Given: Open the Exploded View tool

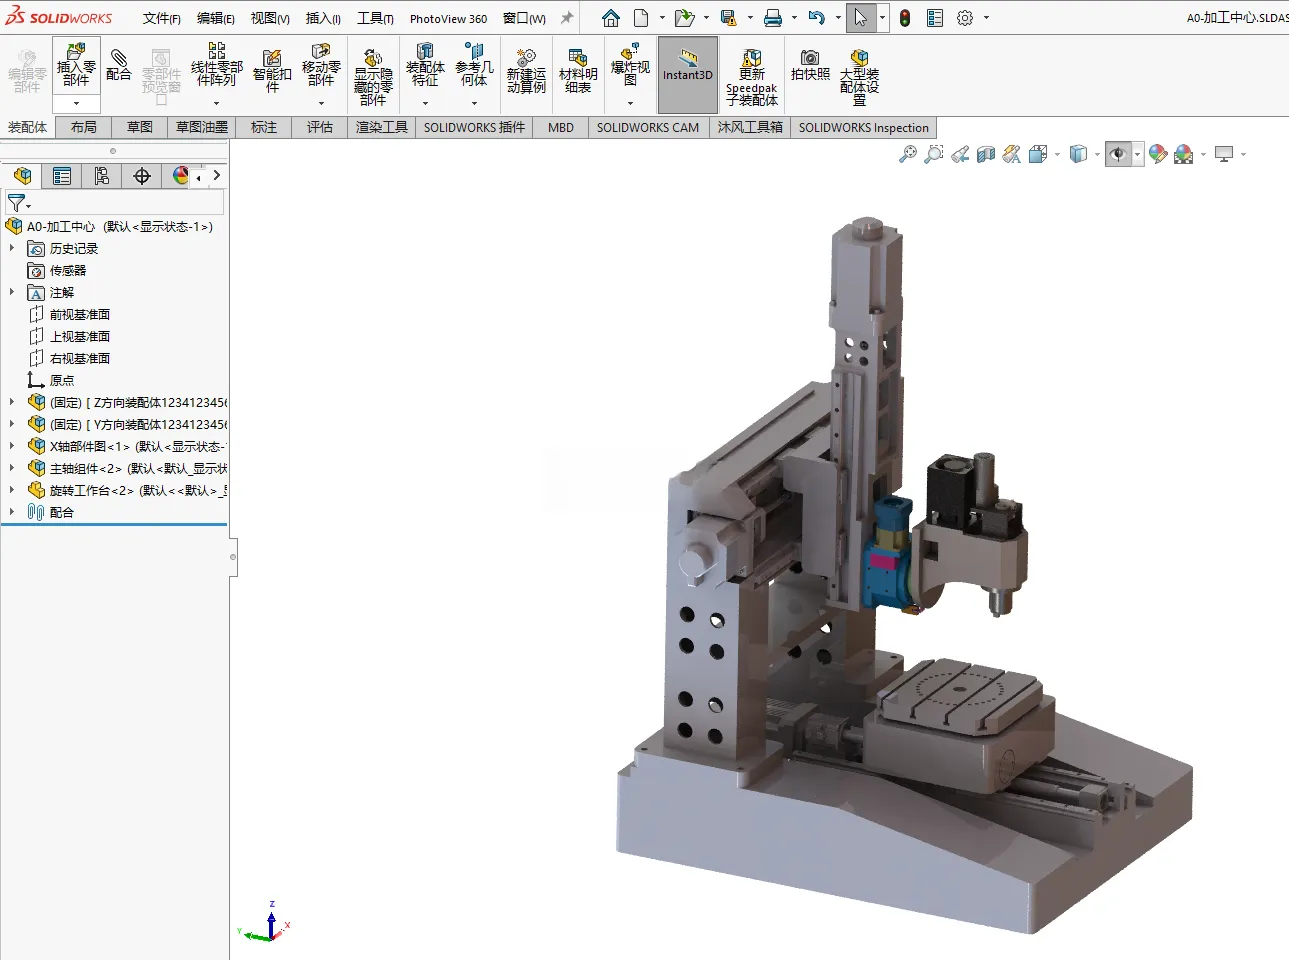Looking at the screenshot, I should pos(630,66).
